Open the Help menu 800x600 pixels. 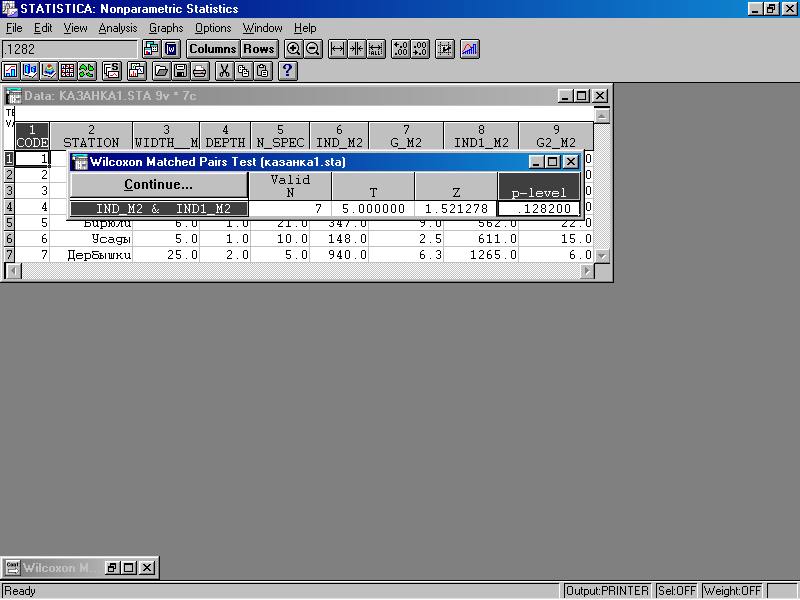pyautogui.click(x=305, y=28)
